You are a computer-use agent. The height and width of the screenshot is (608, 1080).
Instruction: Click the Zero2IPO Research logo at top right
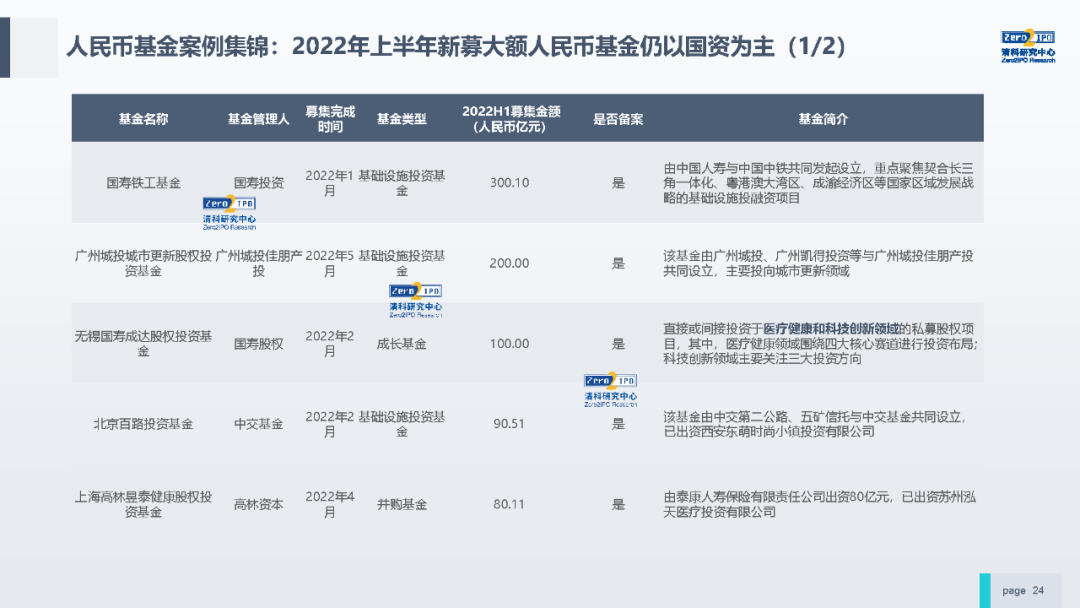(x=1027, y=47)
